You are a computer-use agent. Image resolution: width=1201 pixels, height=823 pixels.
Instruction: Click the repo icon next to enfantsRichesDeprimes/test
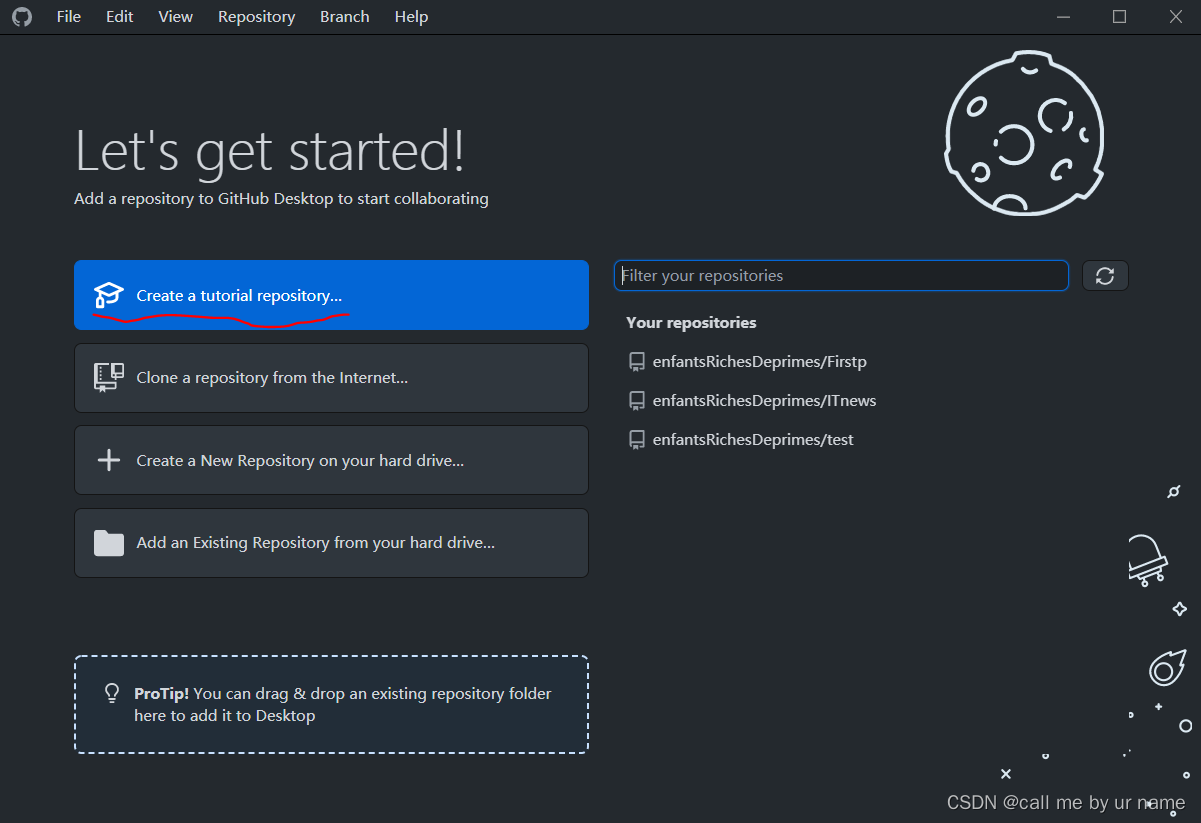637,439
